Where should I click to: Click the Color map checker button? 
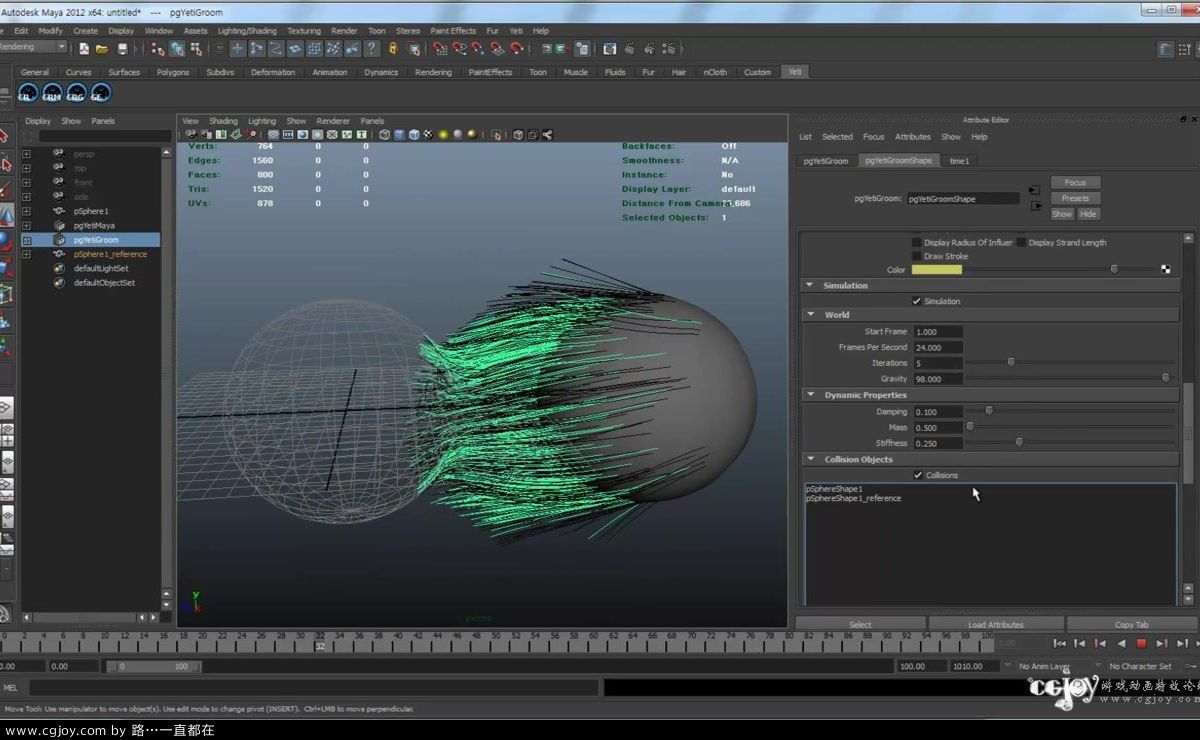point(1166,269)
